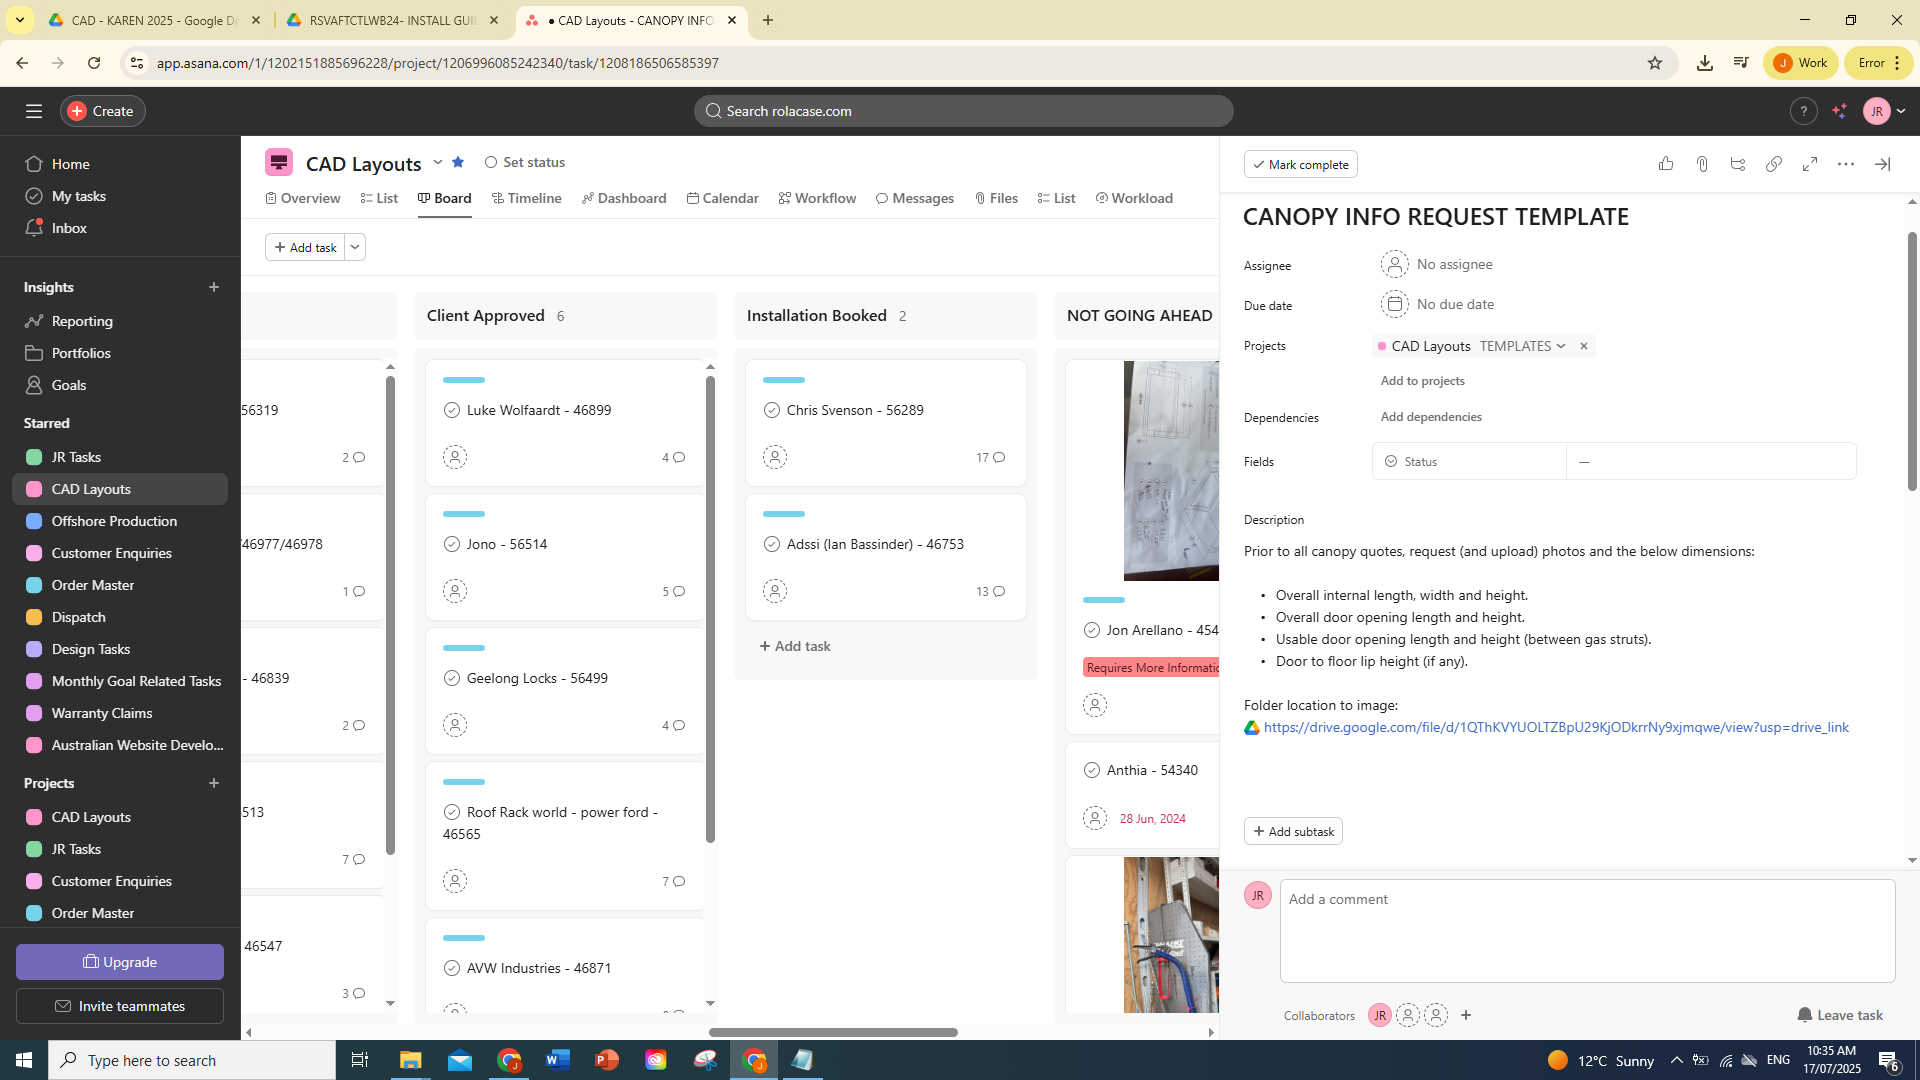Click the star favorite icon beside CAD Layouts
The height and width of the screenshot is (1080, 1920).
click(458, 162)
